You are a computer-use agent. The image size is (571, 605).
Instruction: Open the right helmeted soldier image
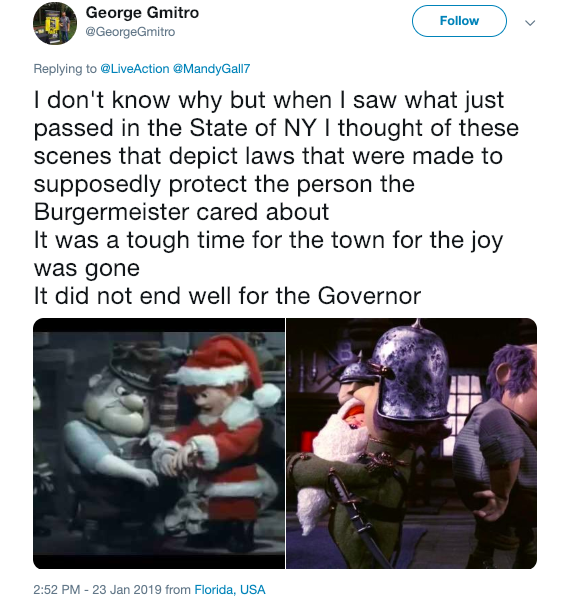(x=411, y=443)
